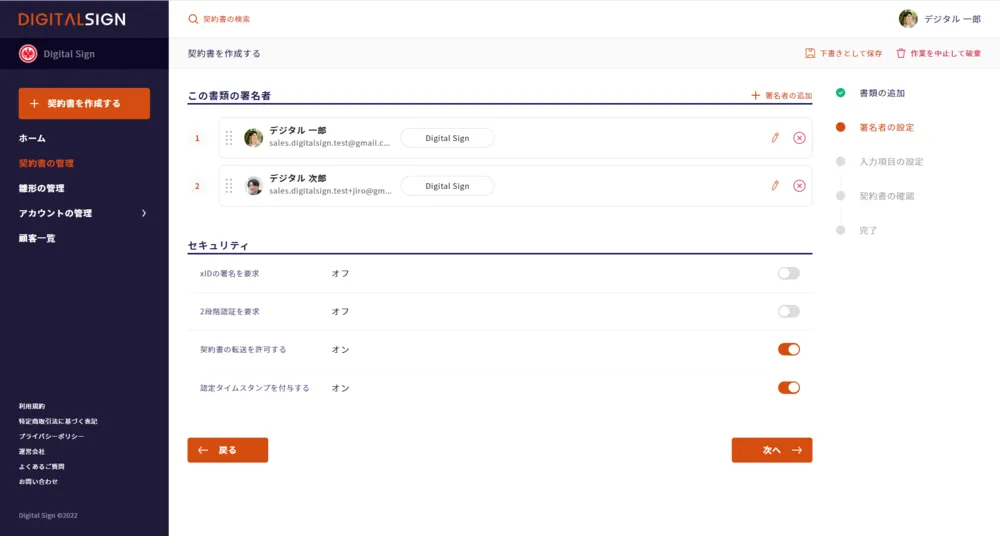1000x536 pixels.
Task: Click the user avatar in top right
Action: (908, 19)
